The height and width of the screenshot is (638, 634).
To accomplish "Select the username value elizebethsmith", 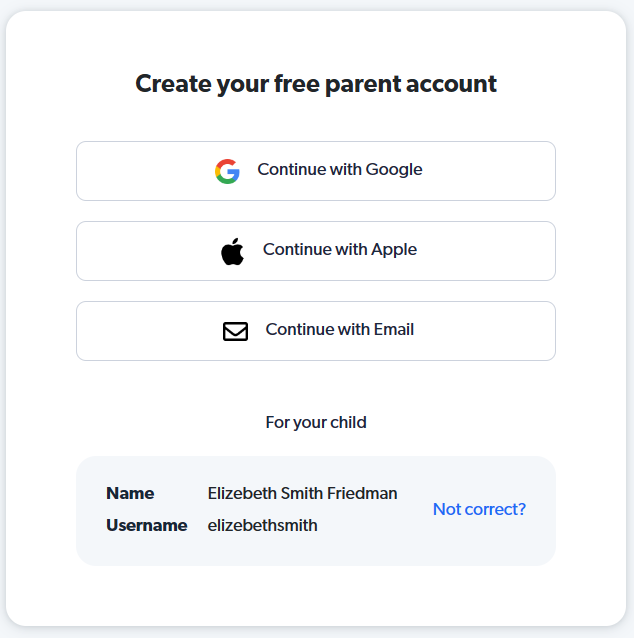I will pos(262,525).
